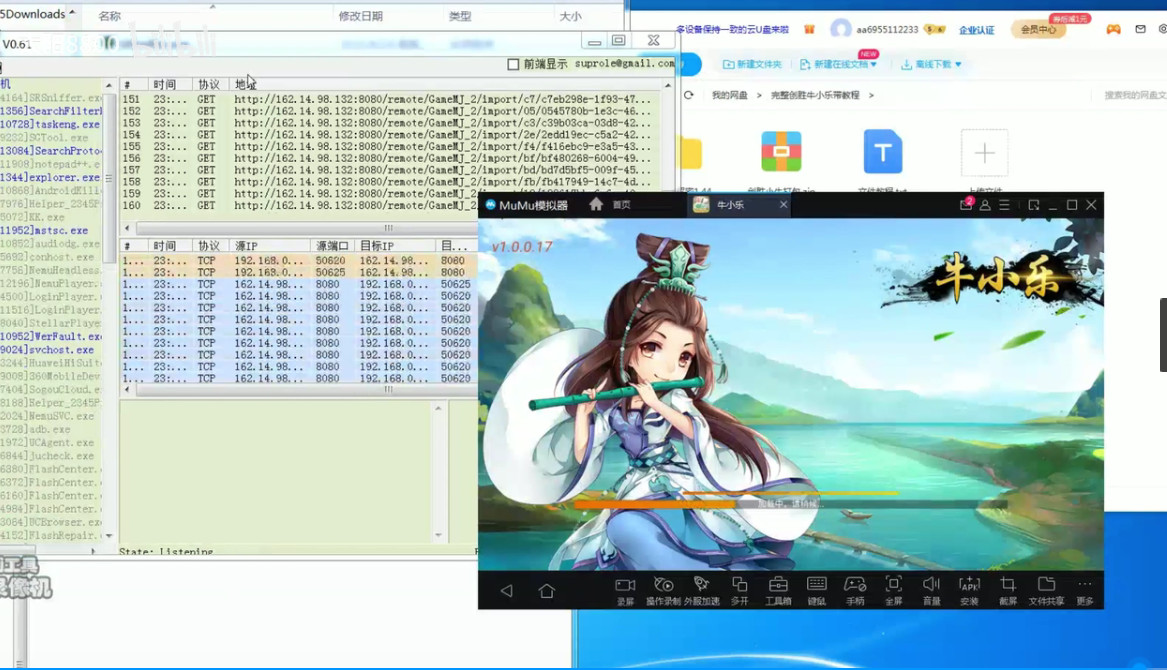Toggle the 前端显示 checkbox
Screen dimensions: 1167x670
[514, 64]
